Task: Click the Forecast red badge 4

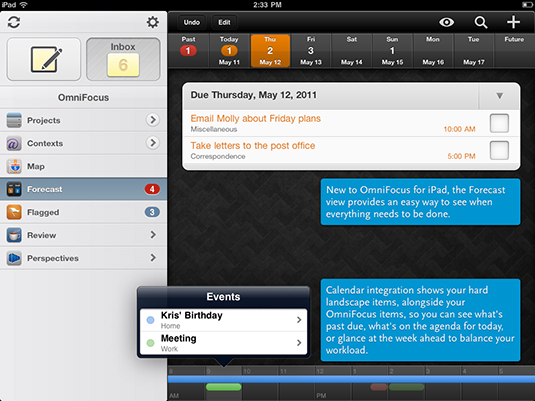Action: tap(152, 189)
